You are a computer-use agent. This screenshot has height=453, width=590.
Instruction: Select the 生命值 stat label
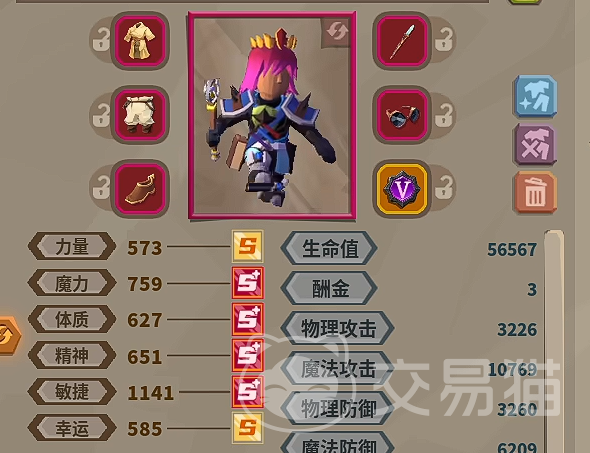pyautogui.click(x=329, y=248)
